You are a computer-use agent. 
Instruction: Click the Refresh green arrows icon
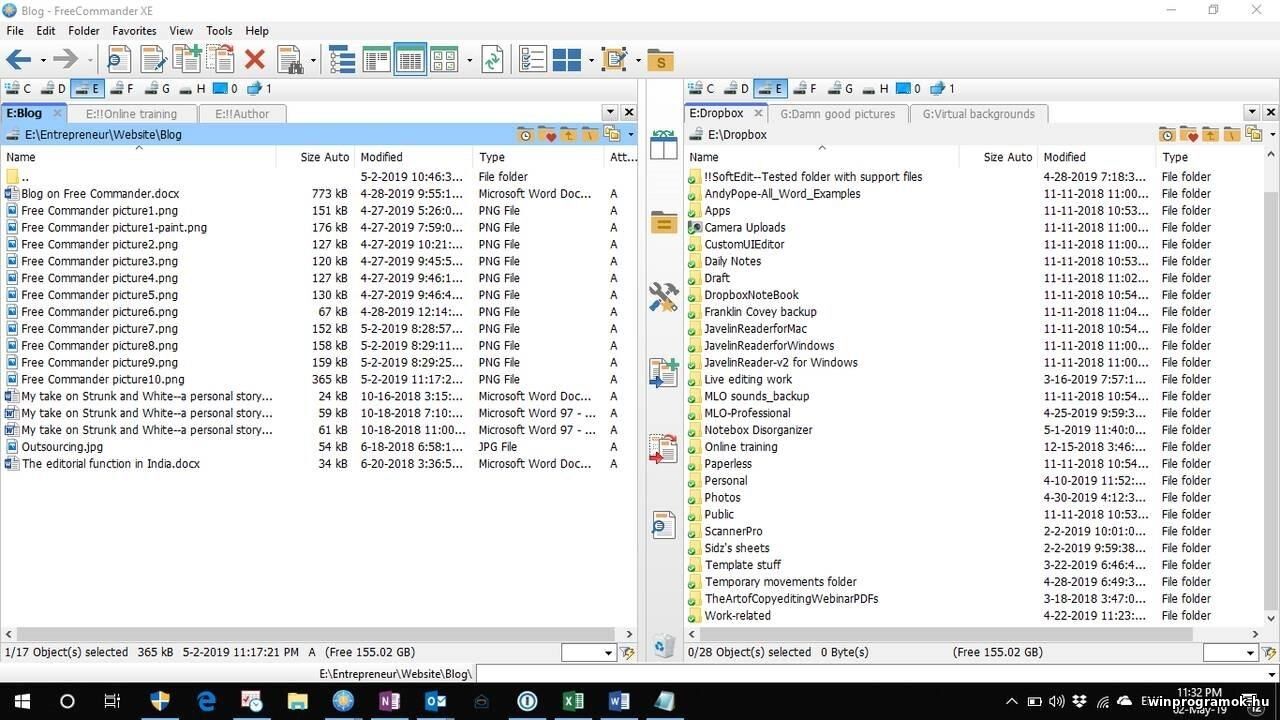click(492, 60)
